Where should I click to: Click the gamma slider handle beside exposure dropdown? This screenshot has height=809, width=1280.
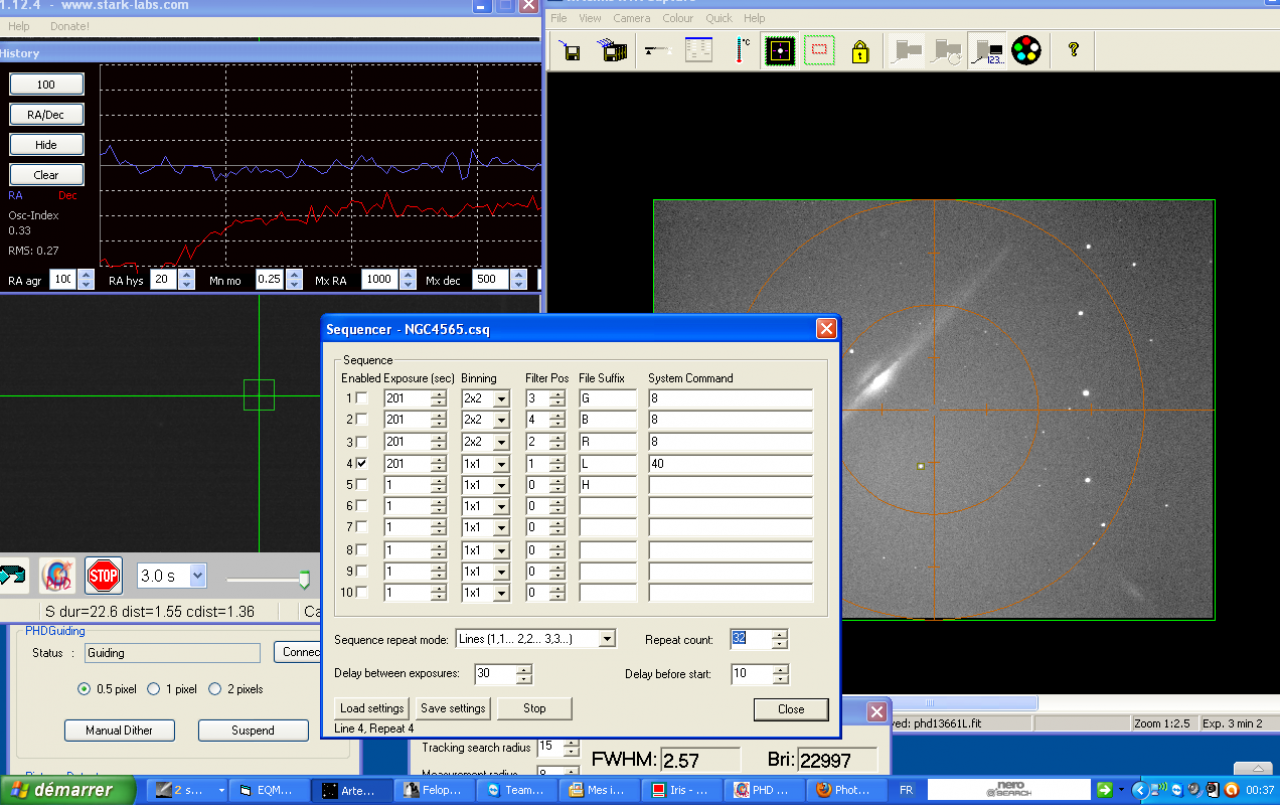coord(304,579)
